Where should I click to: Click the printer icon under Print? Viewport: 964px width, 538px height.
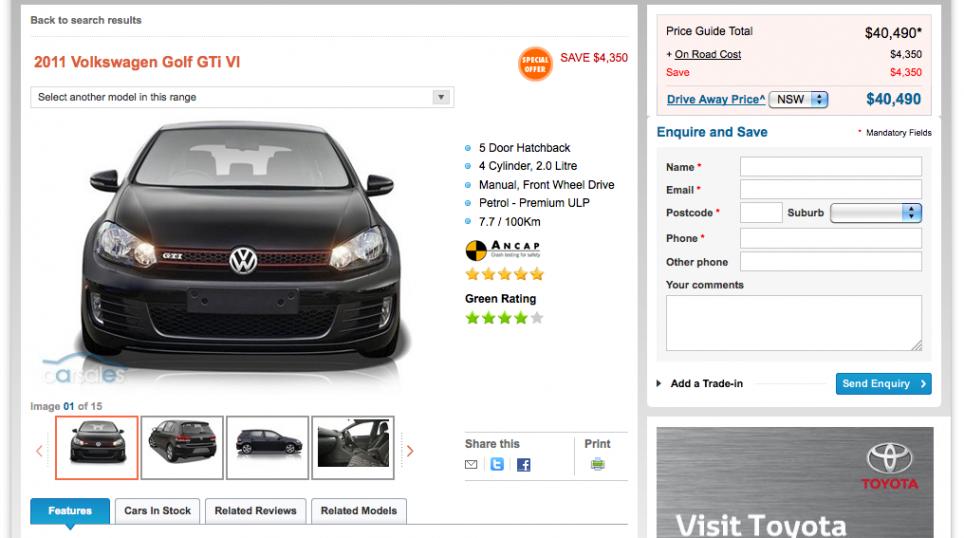click(598, 464)
